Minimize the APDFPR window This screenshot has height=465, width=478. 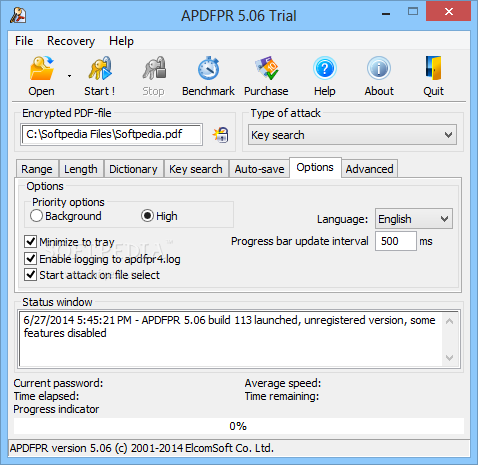pos(386,14)
